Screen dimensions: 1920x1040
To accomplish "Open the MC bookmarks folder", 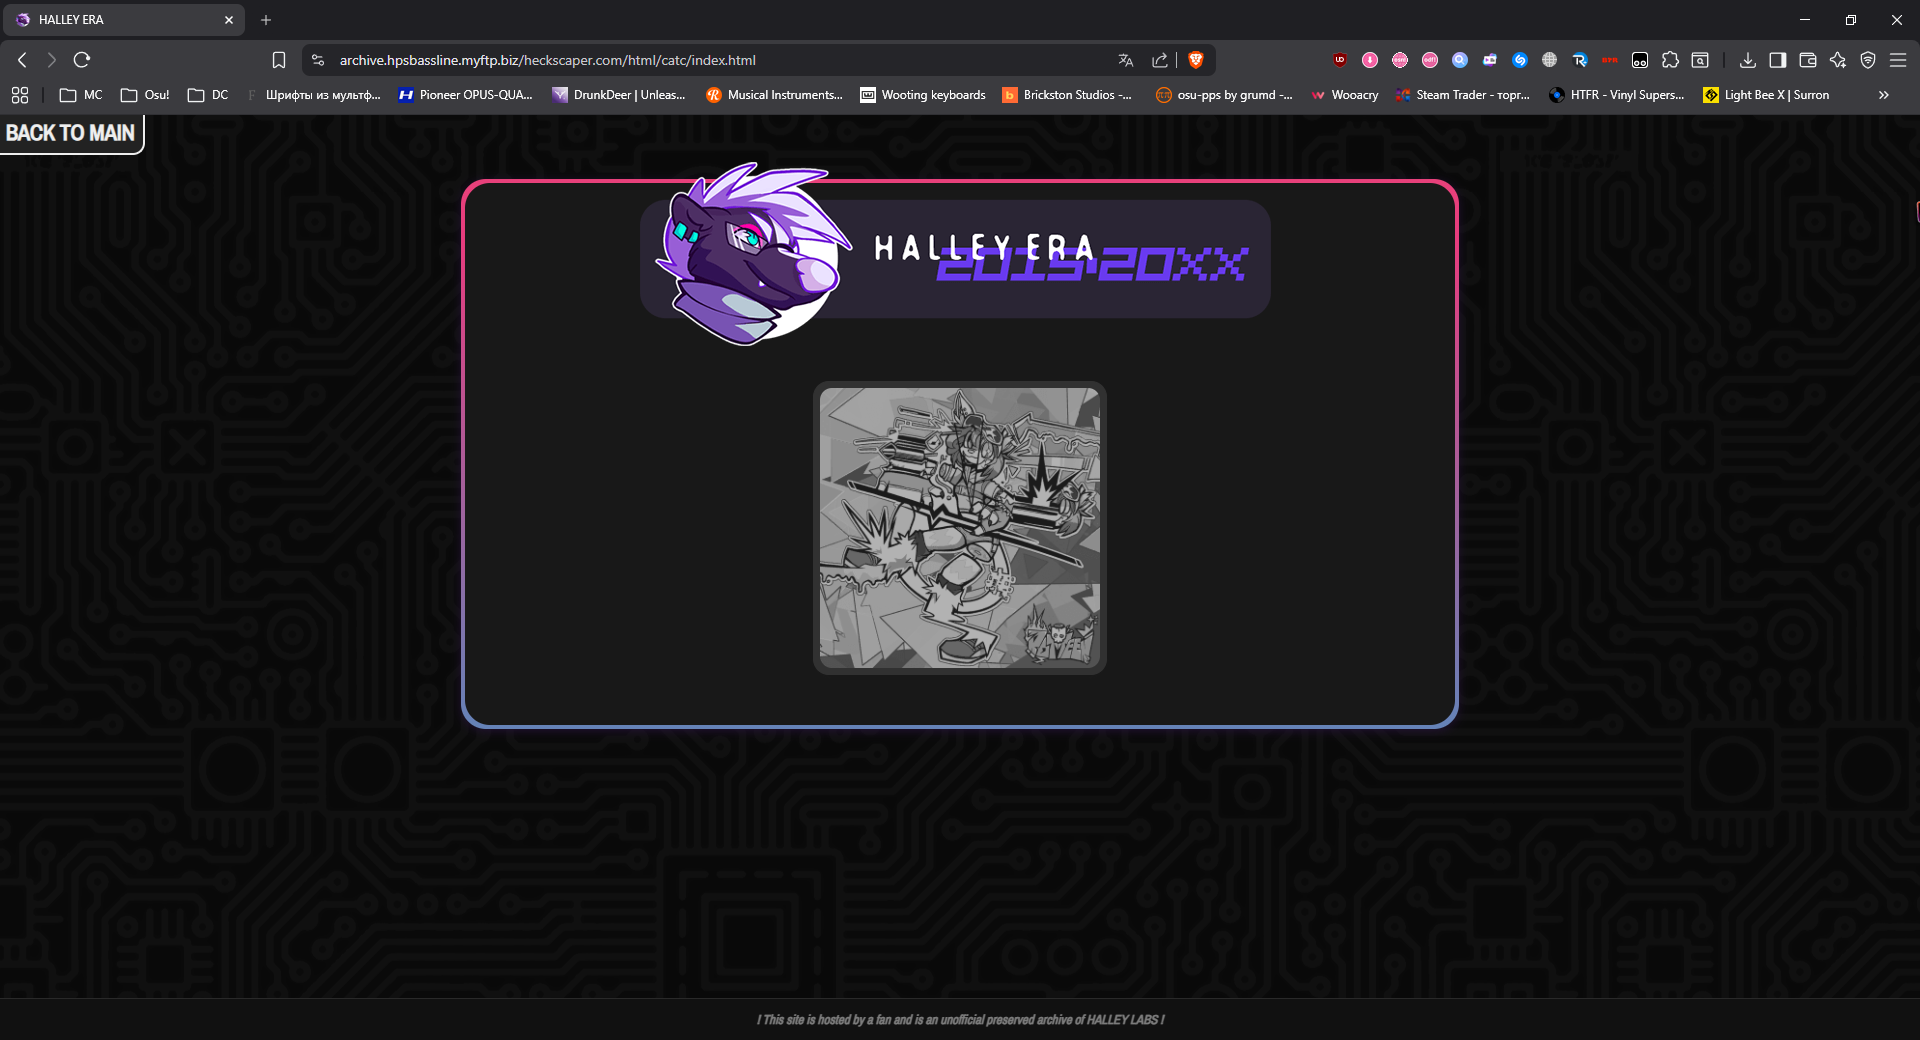I will point(81,95).
